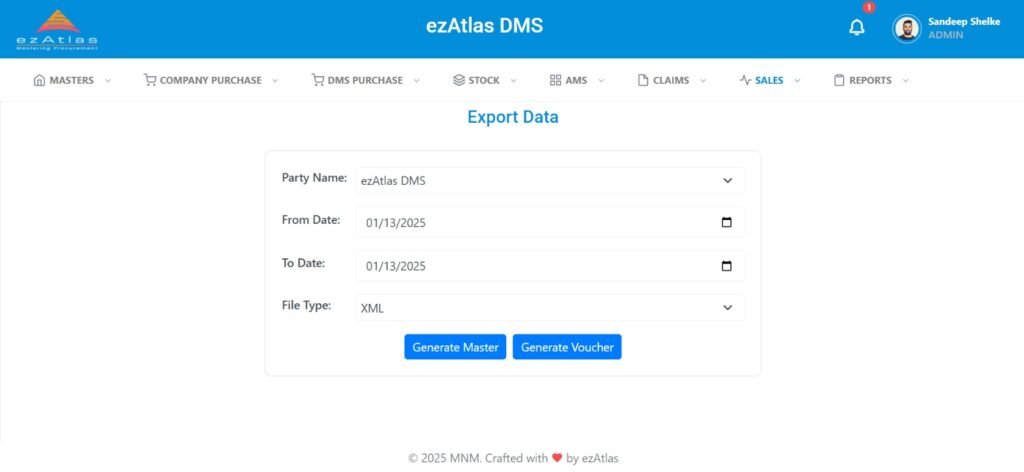Click the Export Data heading
The width and height of the screenshot is (1024, 472).
click(513, 118)
